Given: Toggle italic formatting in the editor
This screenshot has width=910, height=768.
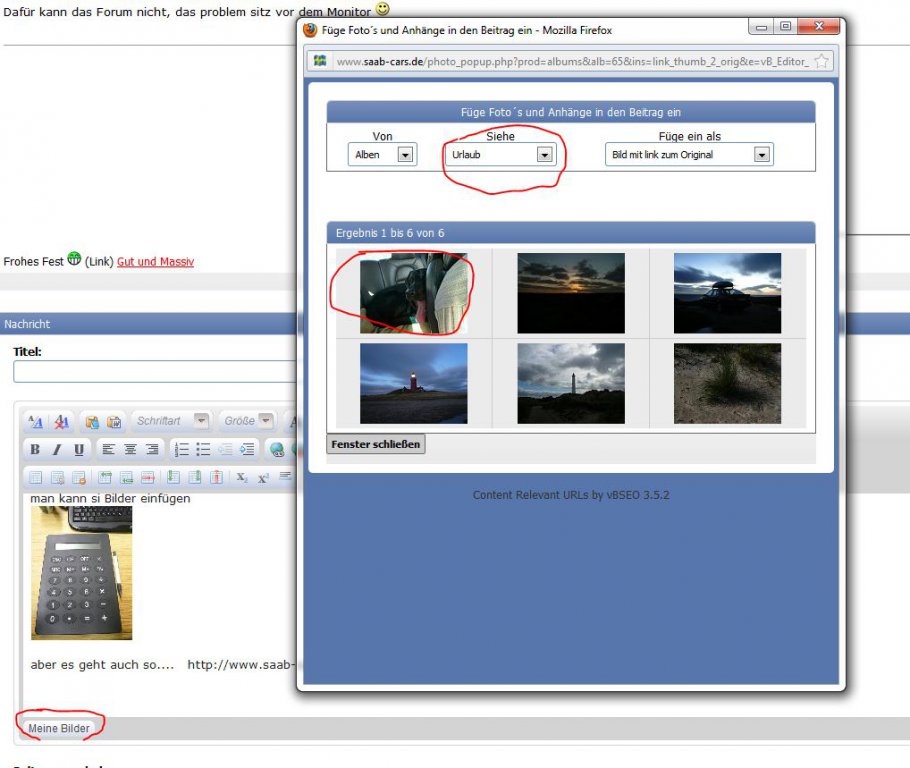Looking at the screenshot, I should 57,449.
